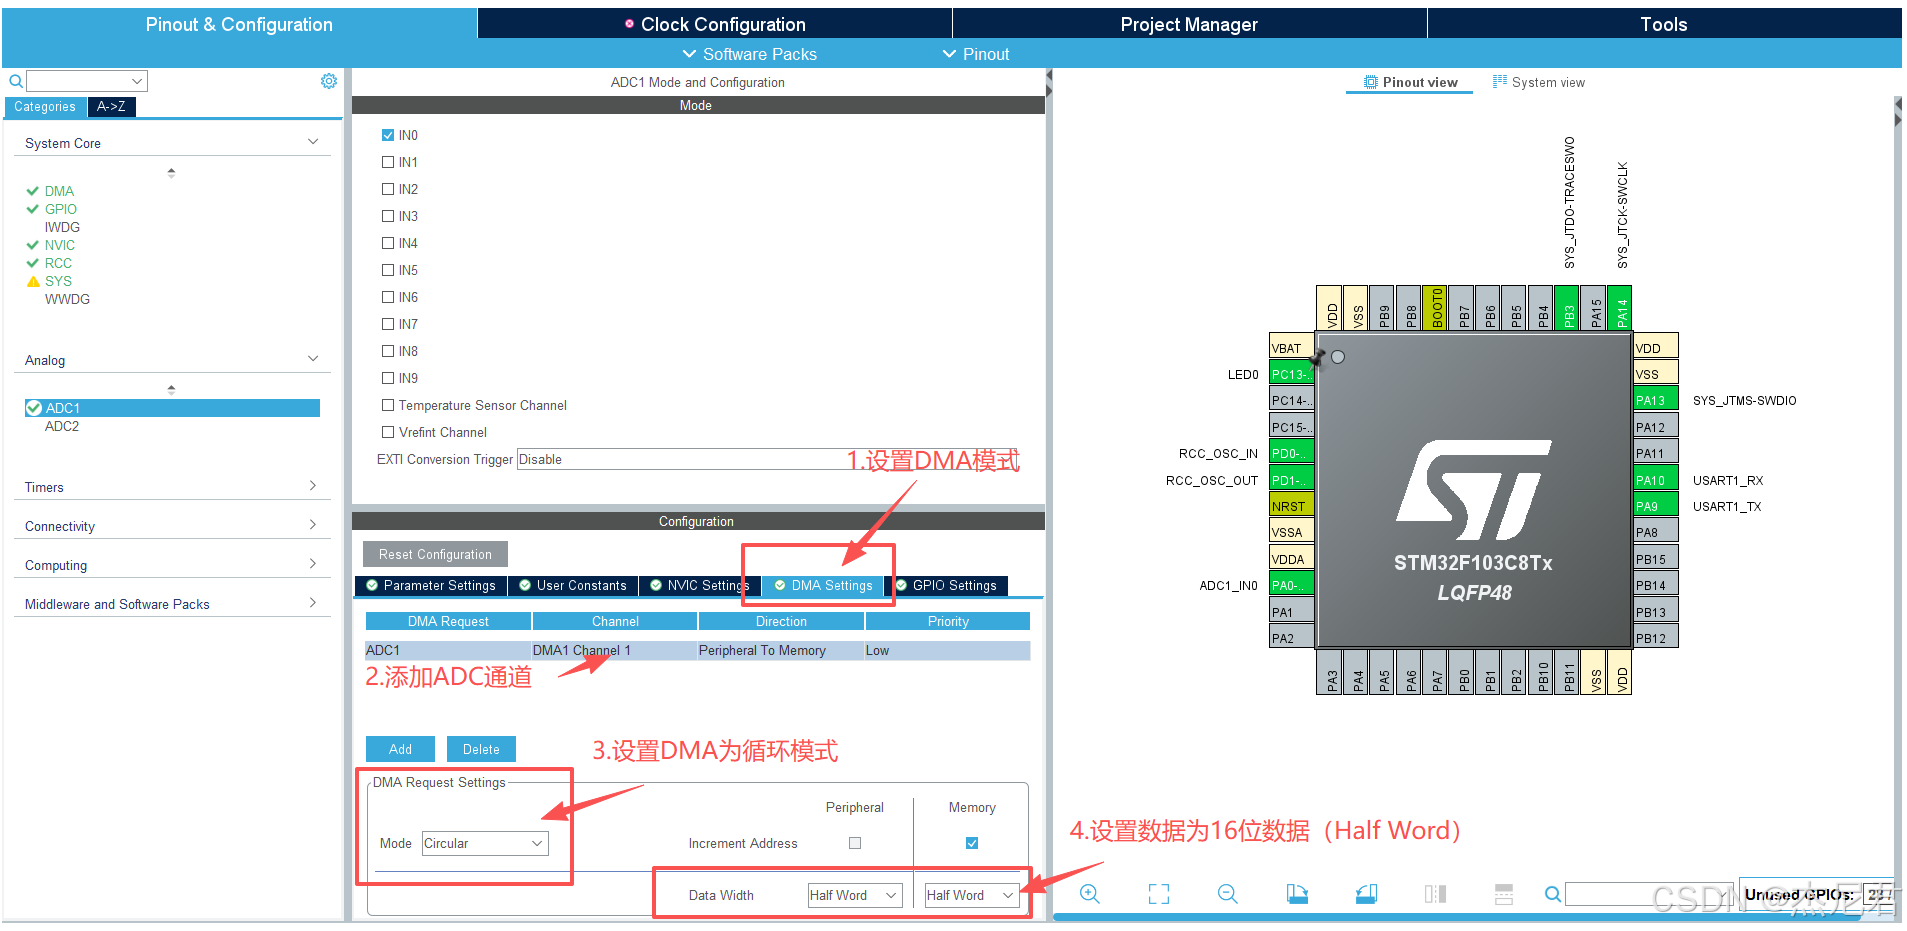The height and width of the screenshot is (931, 1907).
Task: Expand the Middleware and Software Packs category
Action: pos(313,603)
